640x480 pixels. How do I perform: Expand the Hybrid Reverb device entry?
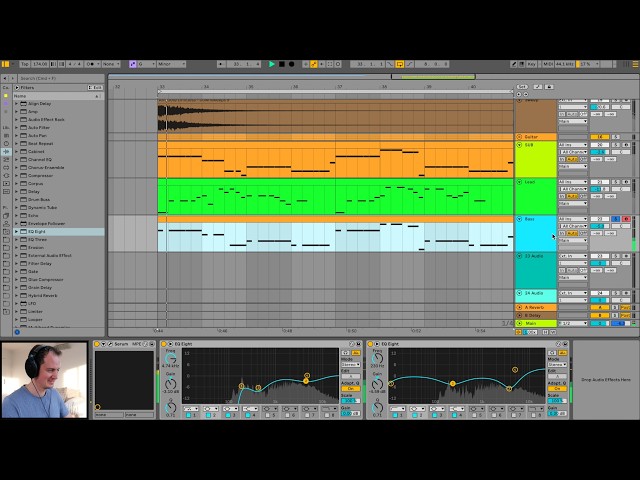tap(16, 296)
